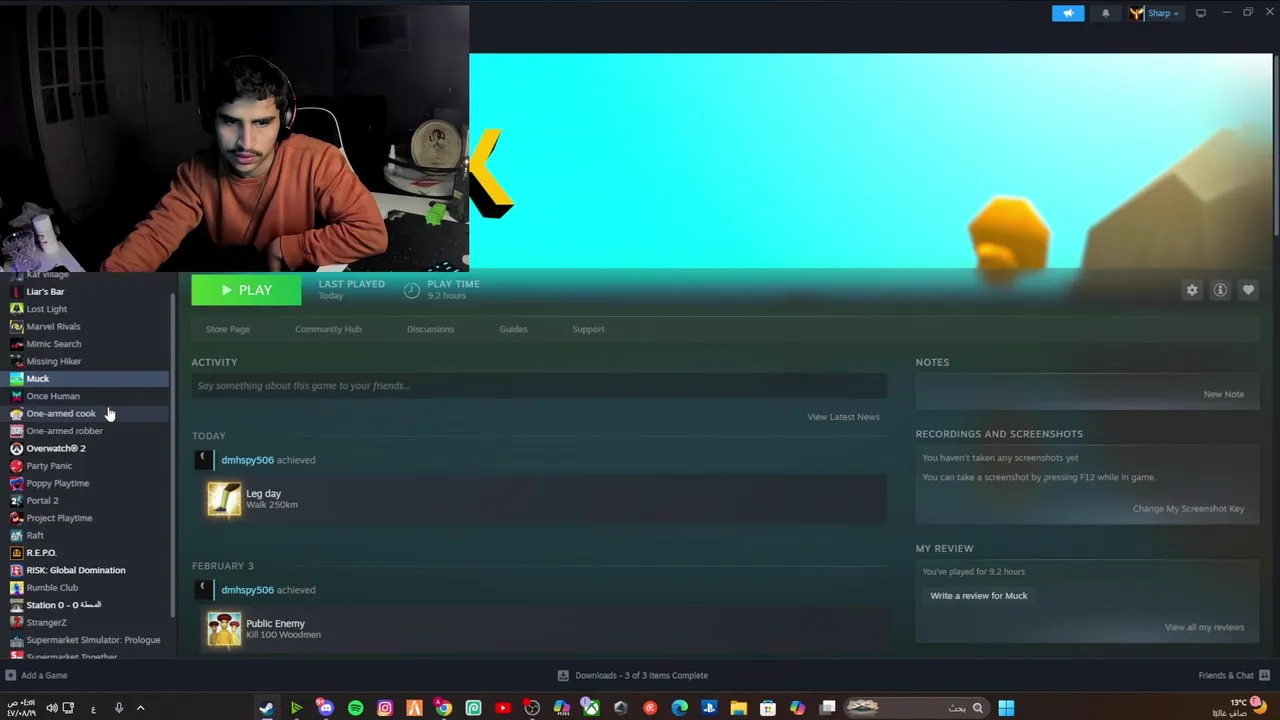Open File Explorer from the taskbar
Viewport: 1280px width, 720px height.
738,708
